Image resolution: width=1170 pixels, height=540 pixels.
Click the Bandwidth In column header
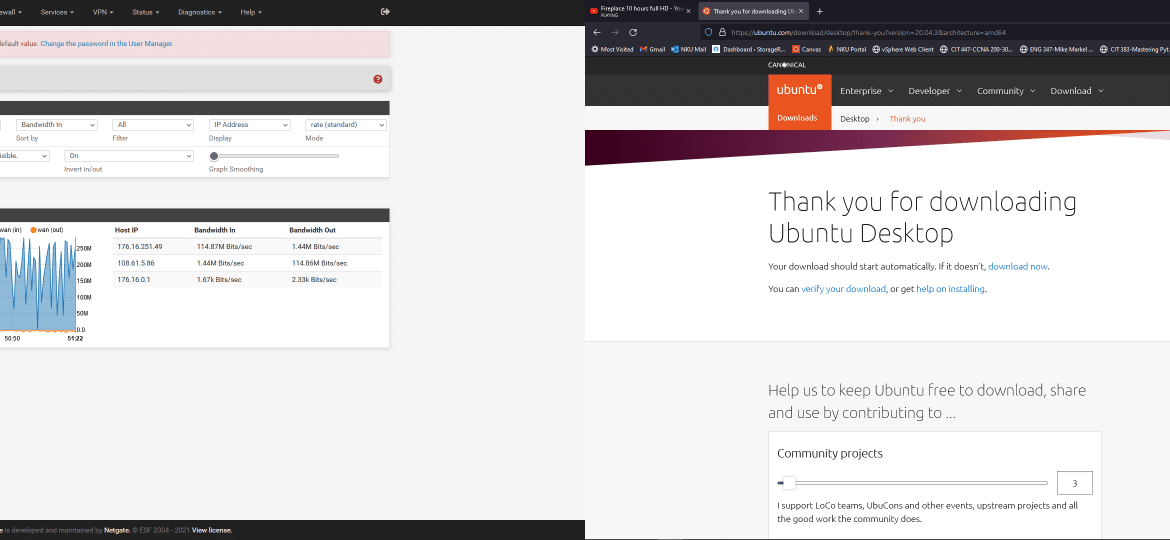(215, 230)
